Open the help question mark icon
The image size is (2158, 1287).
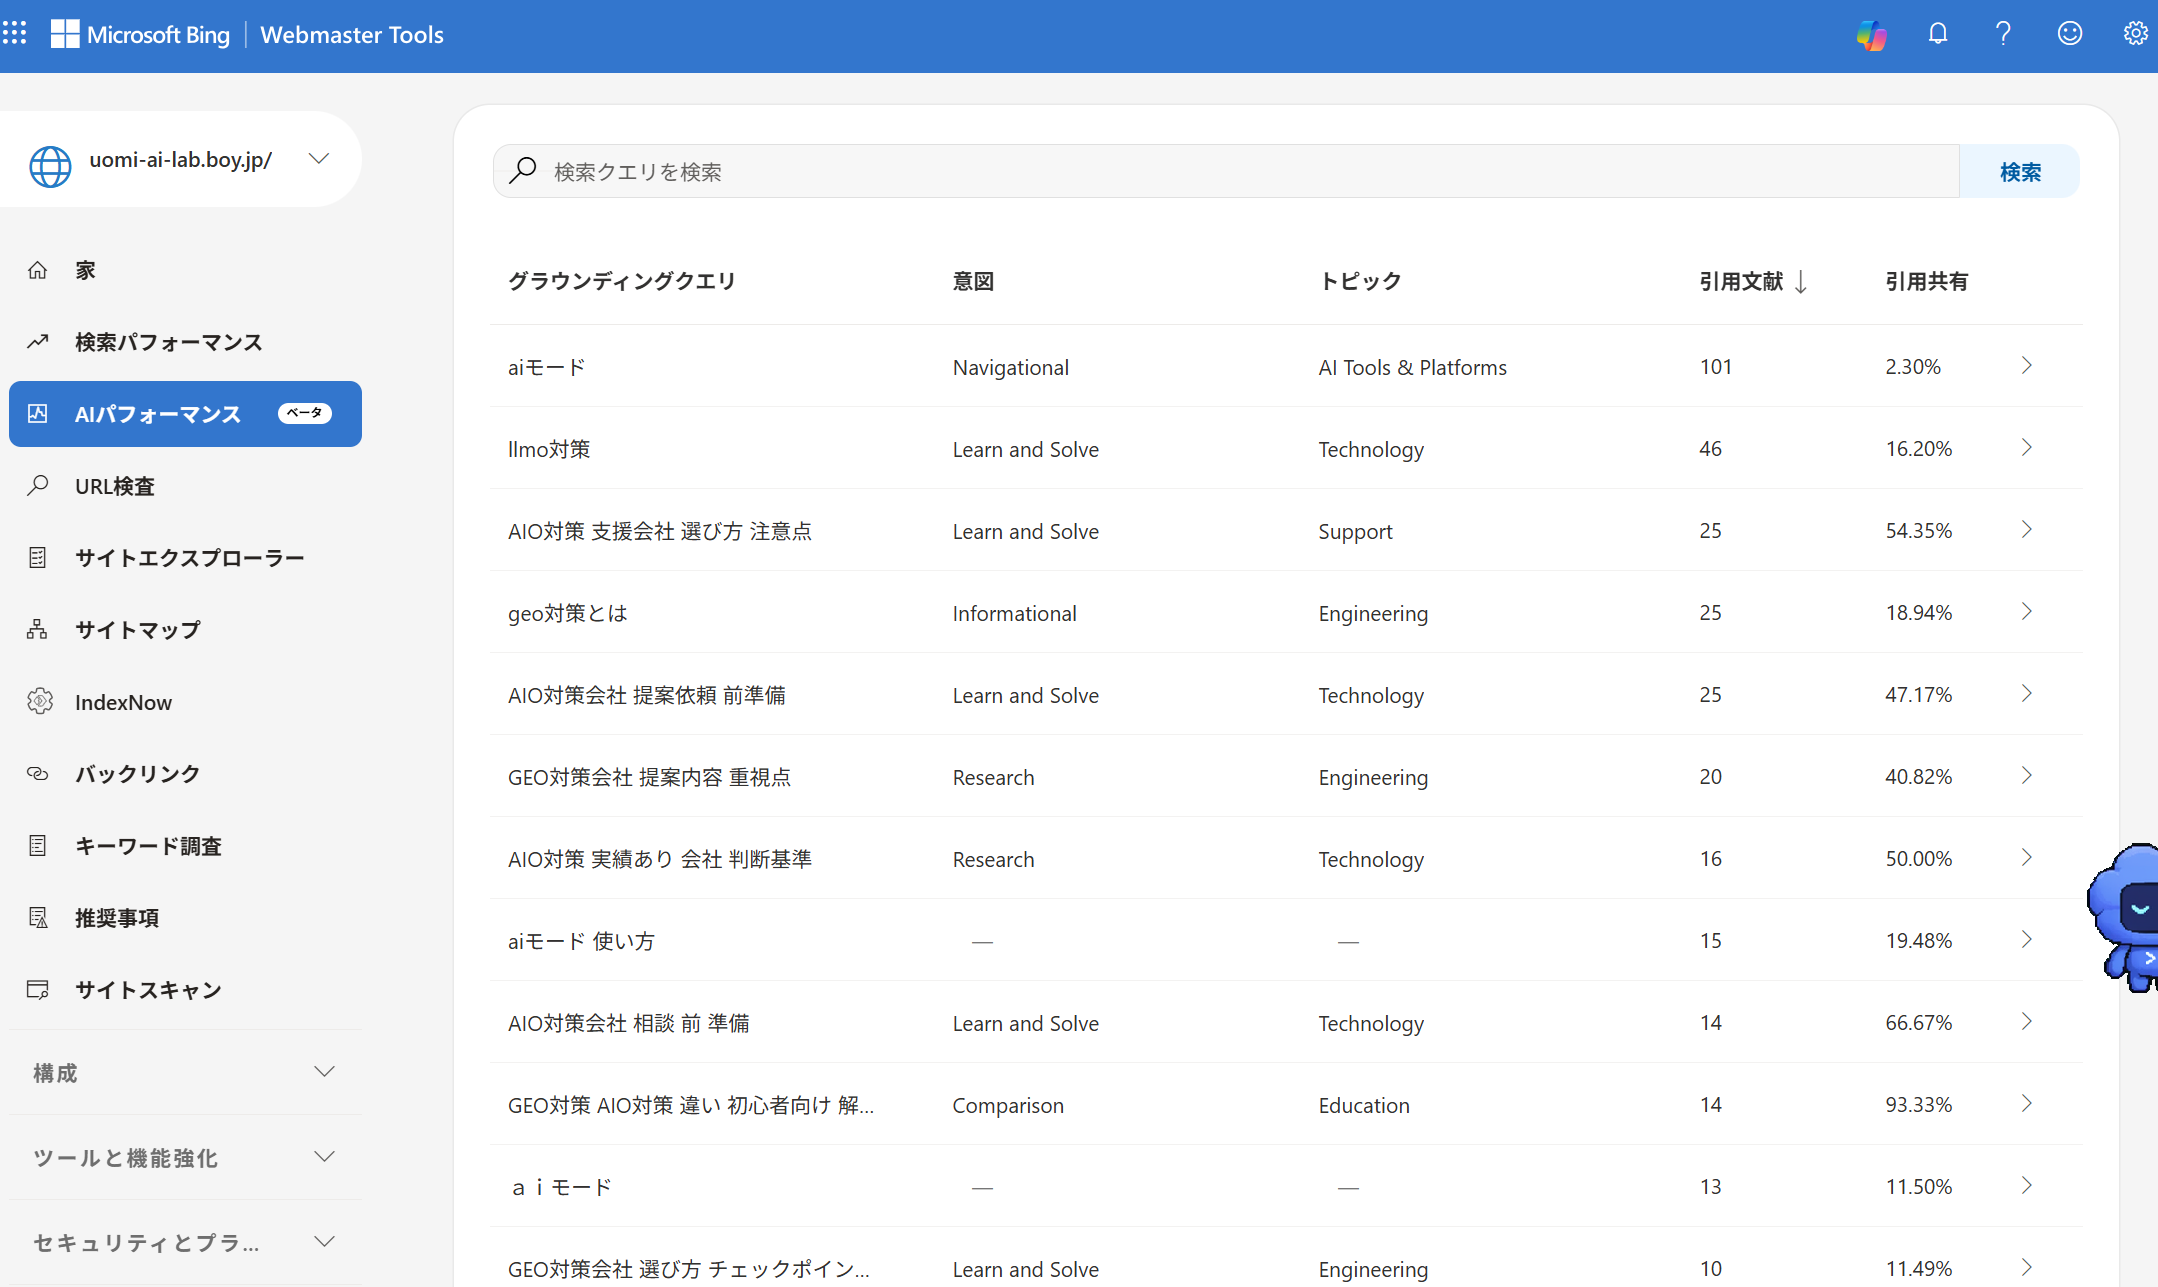(2003, 34)
